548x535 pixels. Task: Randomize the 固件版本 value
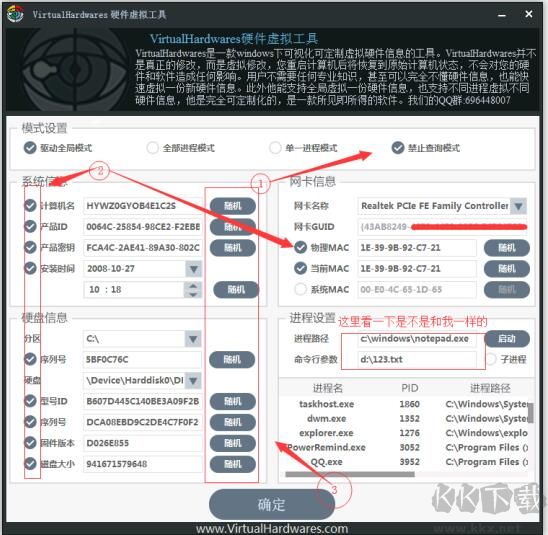coord(233,443)
